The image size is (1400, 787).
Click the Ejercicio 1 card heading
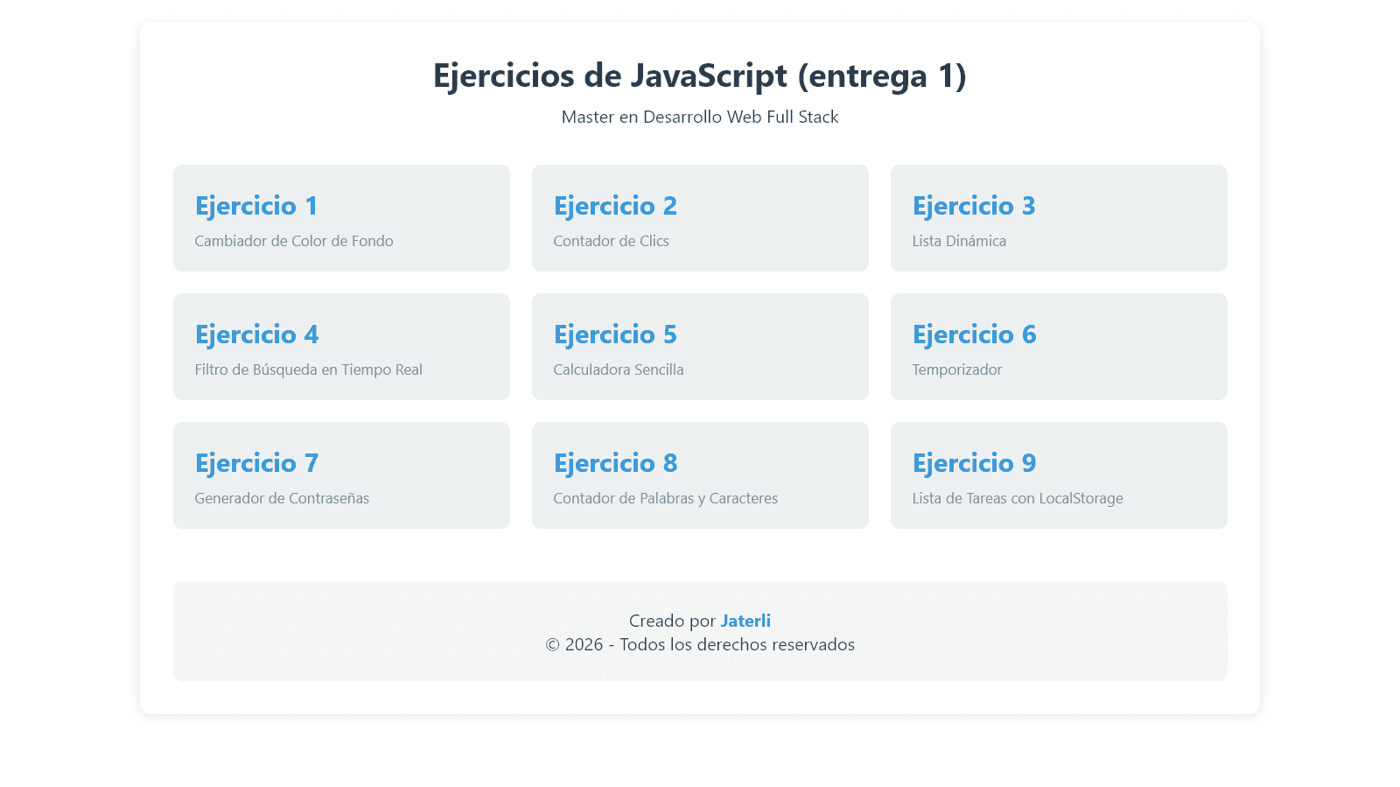pos(256,205)
